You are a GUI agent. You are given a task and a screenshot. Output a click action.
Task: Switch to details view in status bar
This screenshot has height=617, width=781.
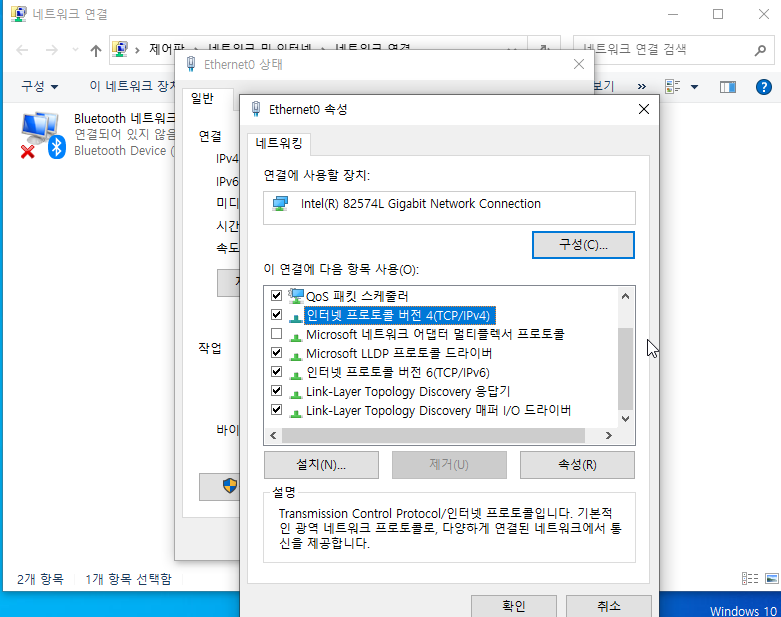750,579
